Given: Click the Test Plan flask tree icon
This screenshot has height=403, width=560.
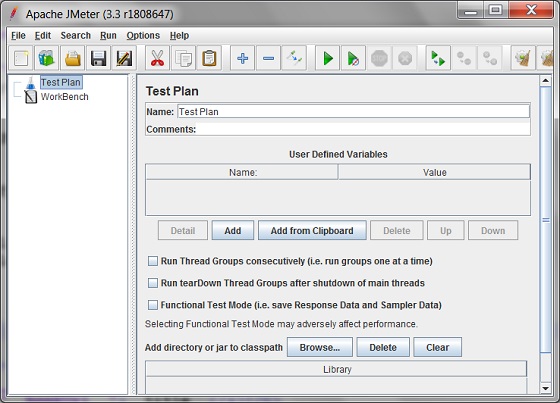Looking at the screenshot, I should [x=31, y=83].
